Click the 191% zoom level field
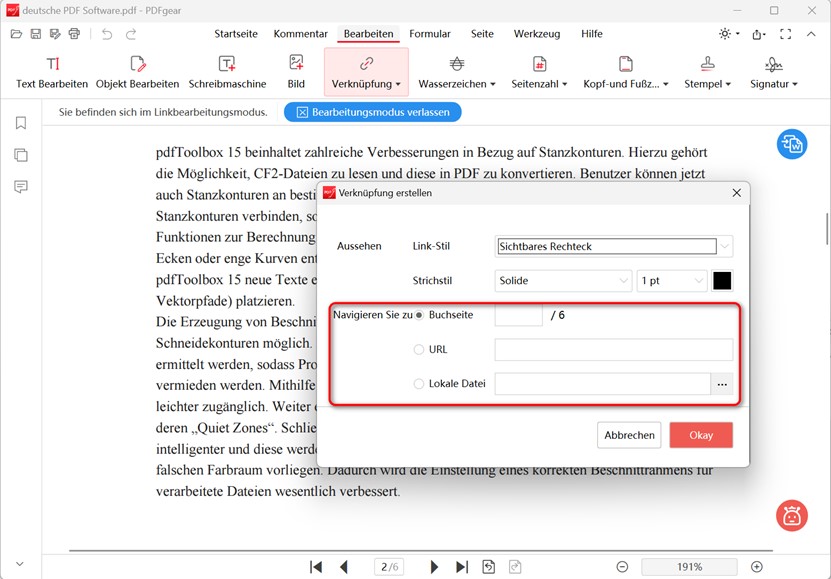This screenshot has width=831, height=579. [689, 567]
